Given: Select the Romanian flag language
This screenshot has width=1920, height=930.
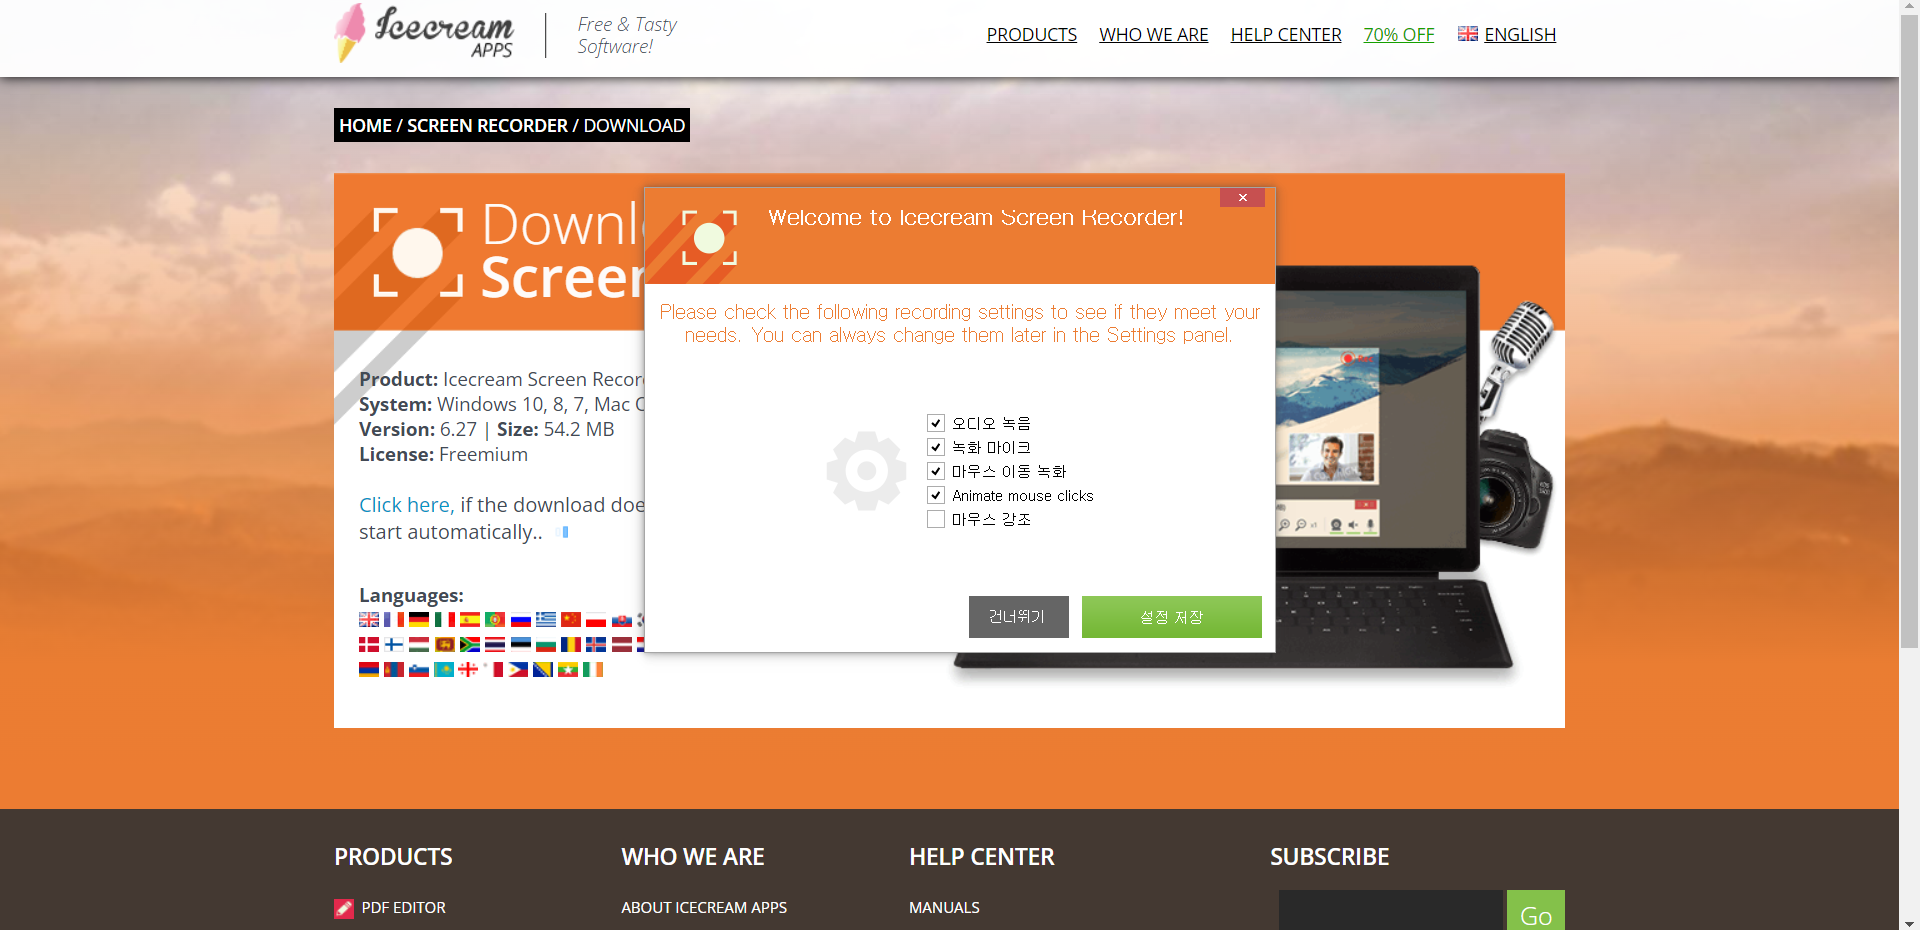Looking at the screenshot, I should (571, 644).
